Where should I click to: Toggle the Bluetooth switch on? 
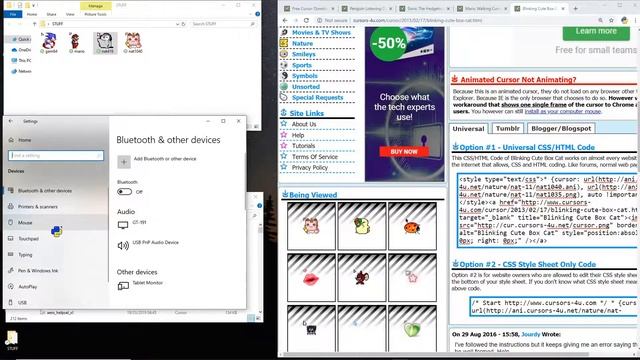(x=124, y=191)
